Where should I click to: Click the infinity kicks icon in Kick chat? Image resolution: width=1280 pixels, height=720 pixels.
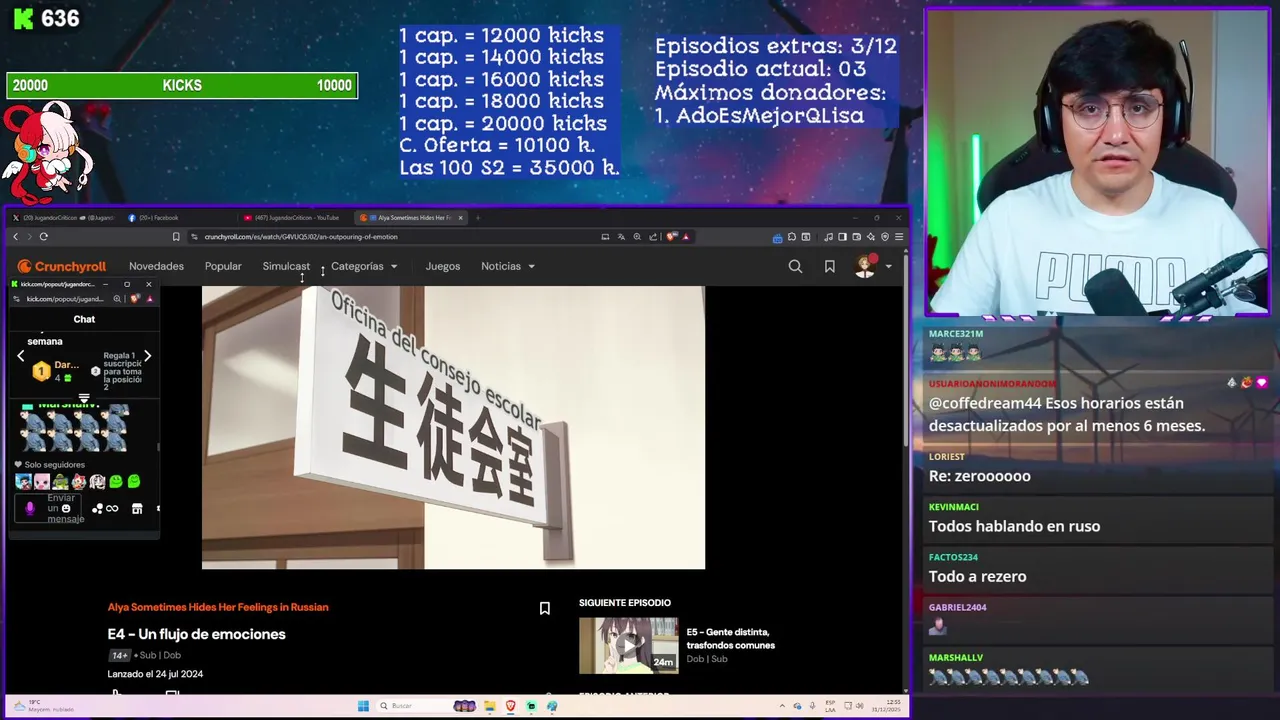(x=112, y=509)
